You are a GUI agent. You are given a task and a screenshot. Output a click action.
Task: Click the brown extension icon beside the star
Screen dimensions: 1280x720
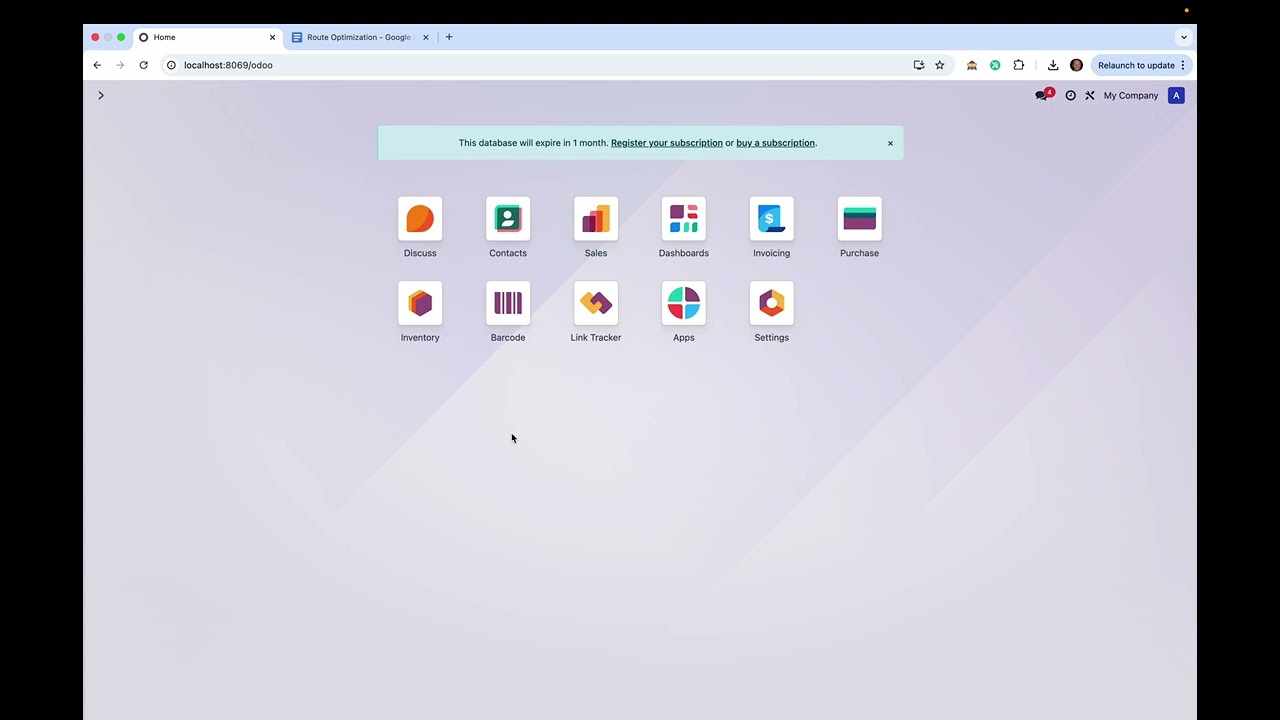(x=971, y=65)
